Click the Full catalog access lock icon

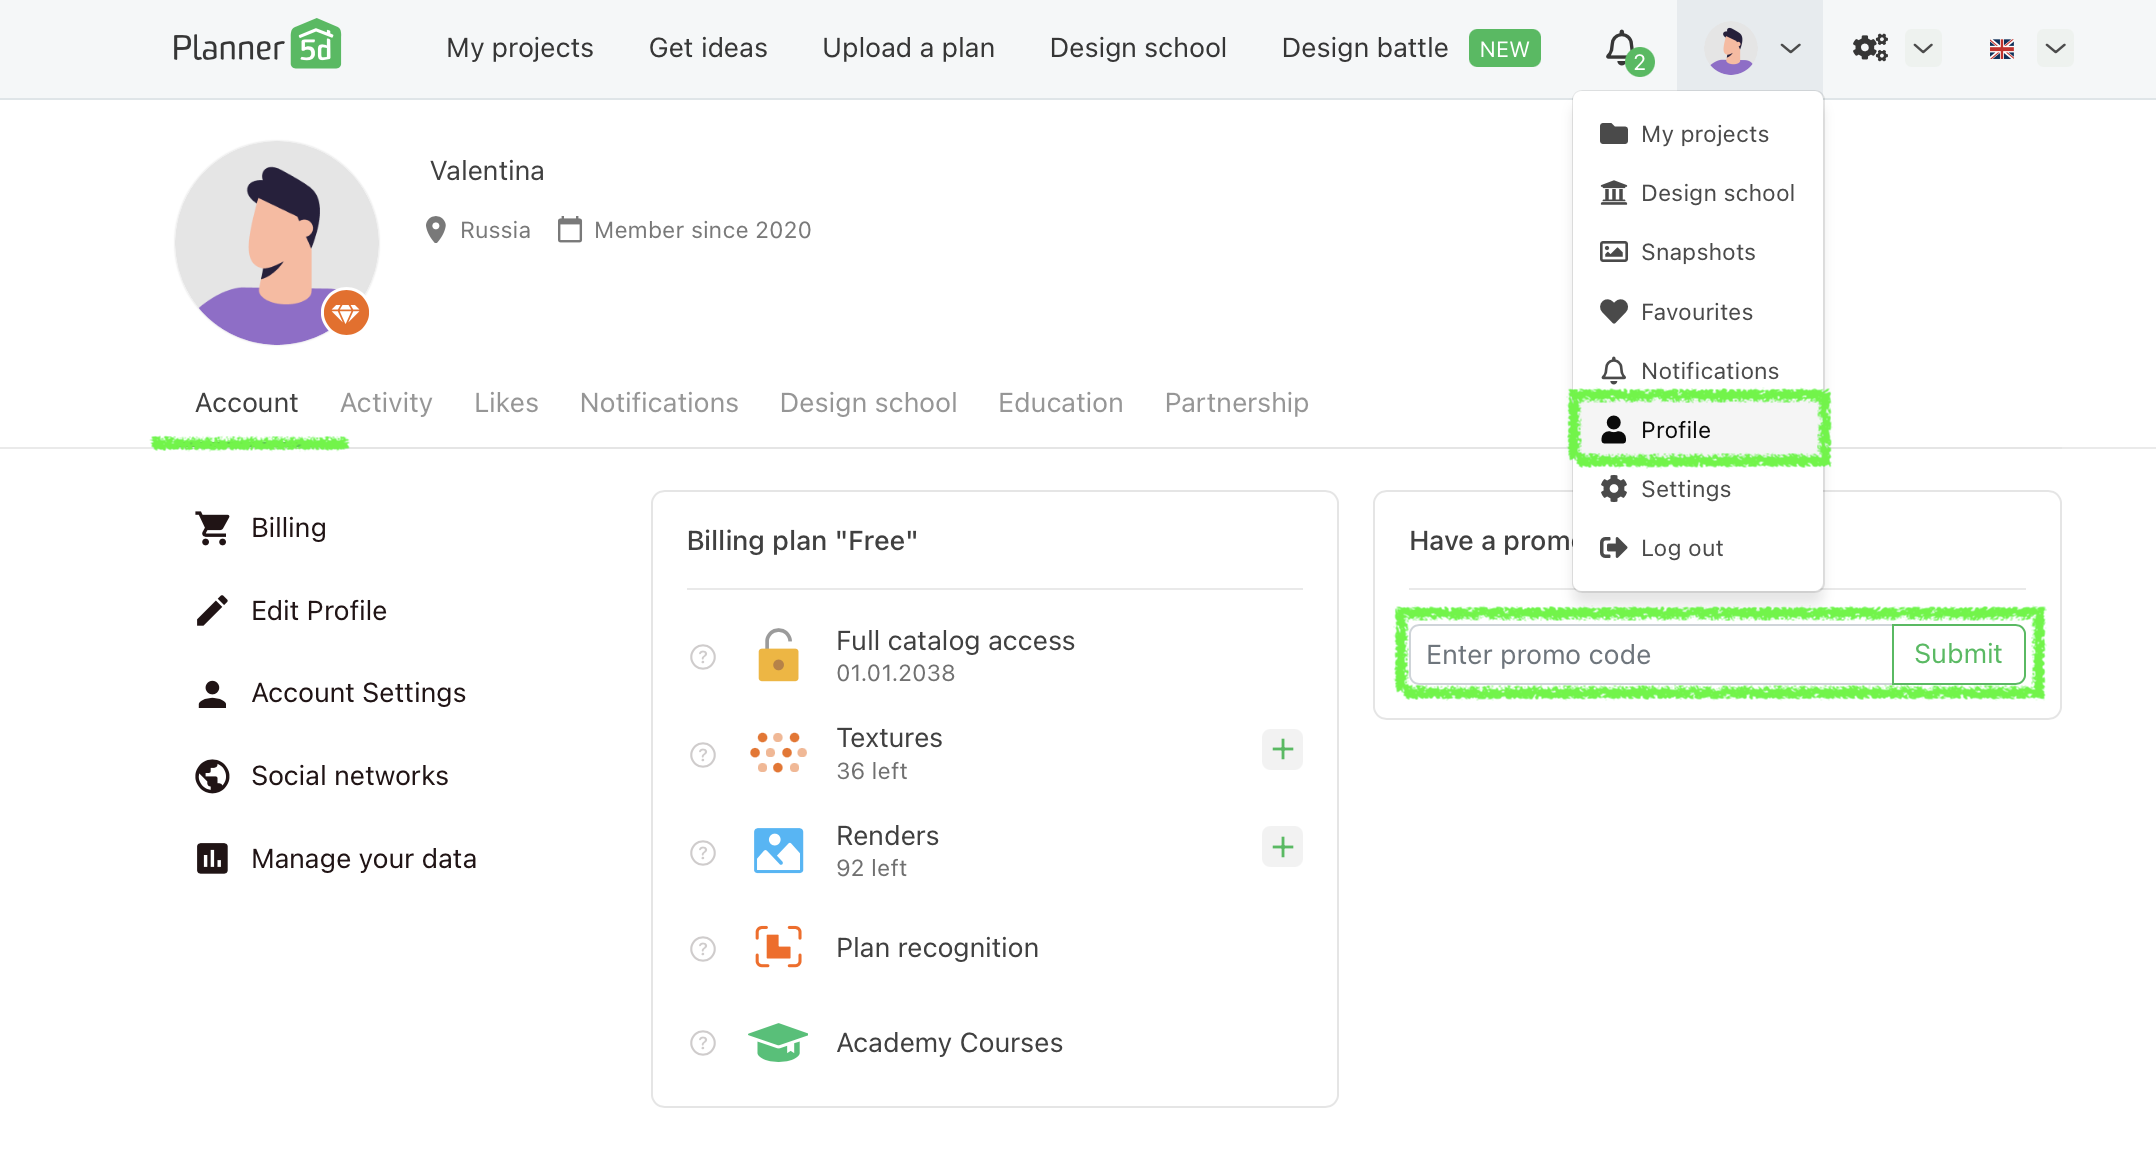point(778,656)
